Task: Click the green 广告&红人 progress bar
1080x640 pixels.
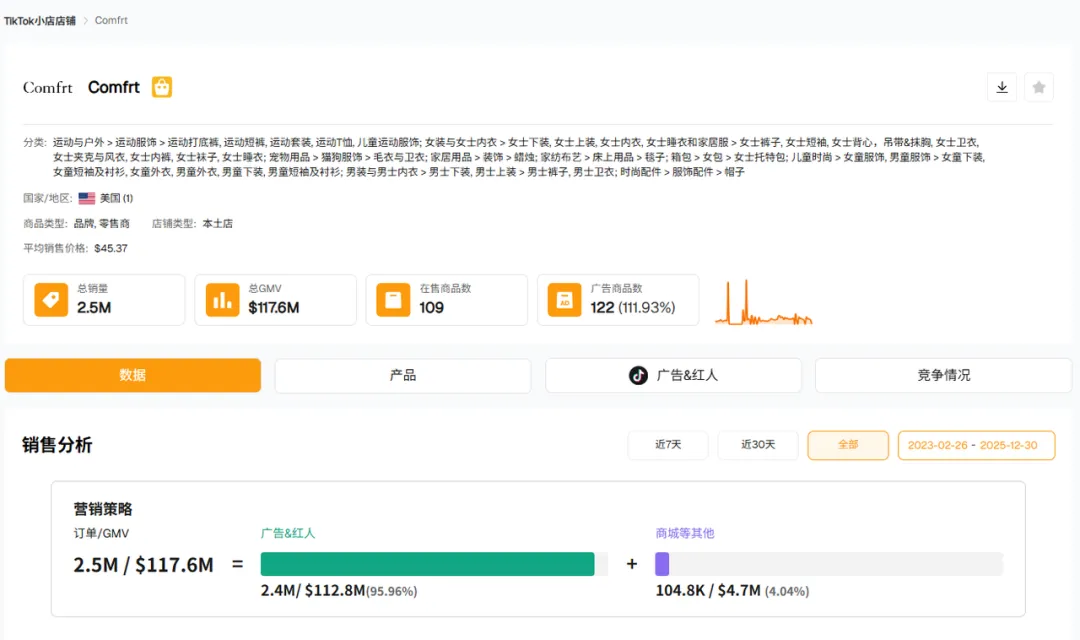Action: pyautogui.click(x=427, y=564)
